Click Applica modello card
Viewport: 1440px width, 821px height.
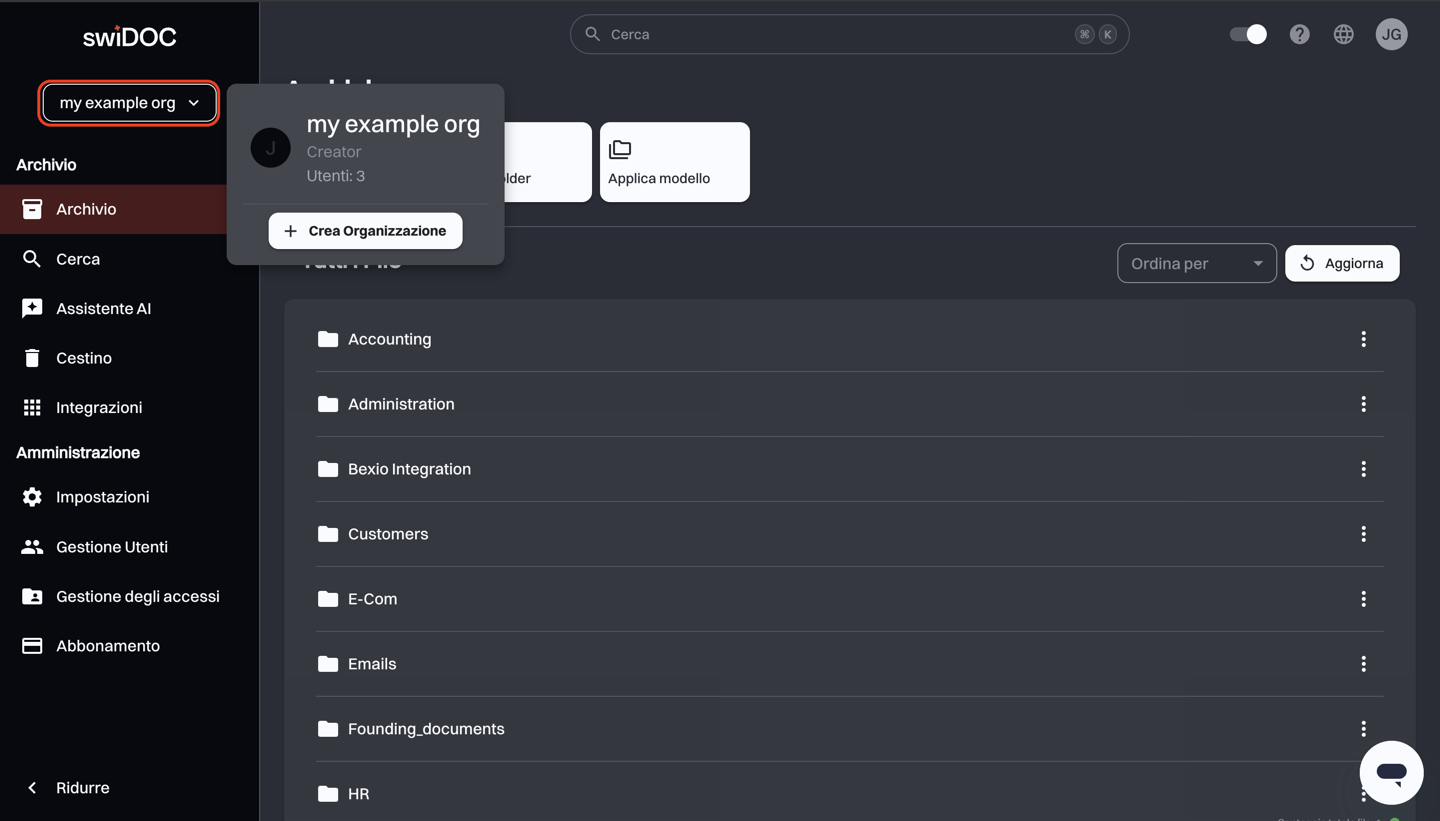coord(675,162)
